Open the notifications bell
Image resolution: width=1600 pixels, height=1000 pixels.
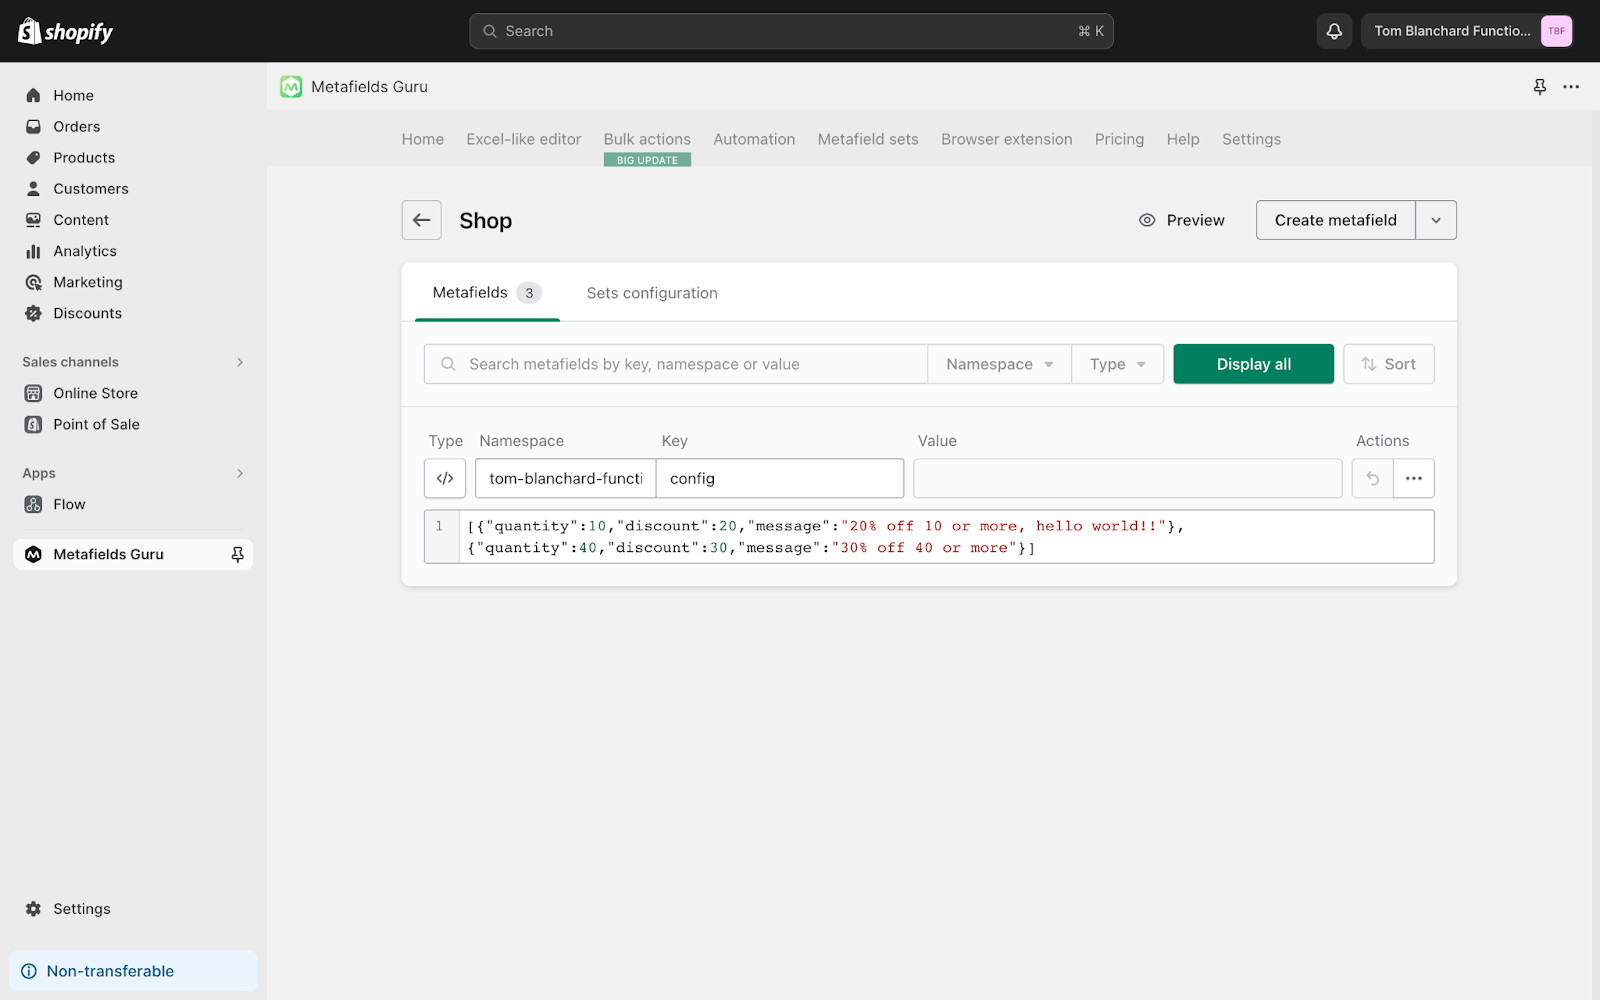click(1334, 31)
